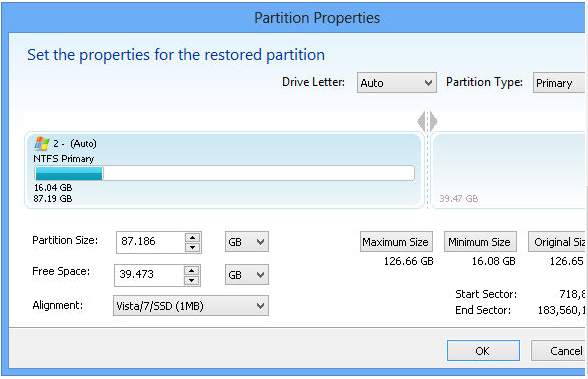This screenshot has width=588, height=379.
Task: Click the Maximum Size button
Action: coord(396,242)
